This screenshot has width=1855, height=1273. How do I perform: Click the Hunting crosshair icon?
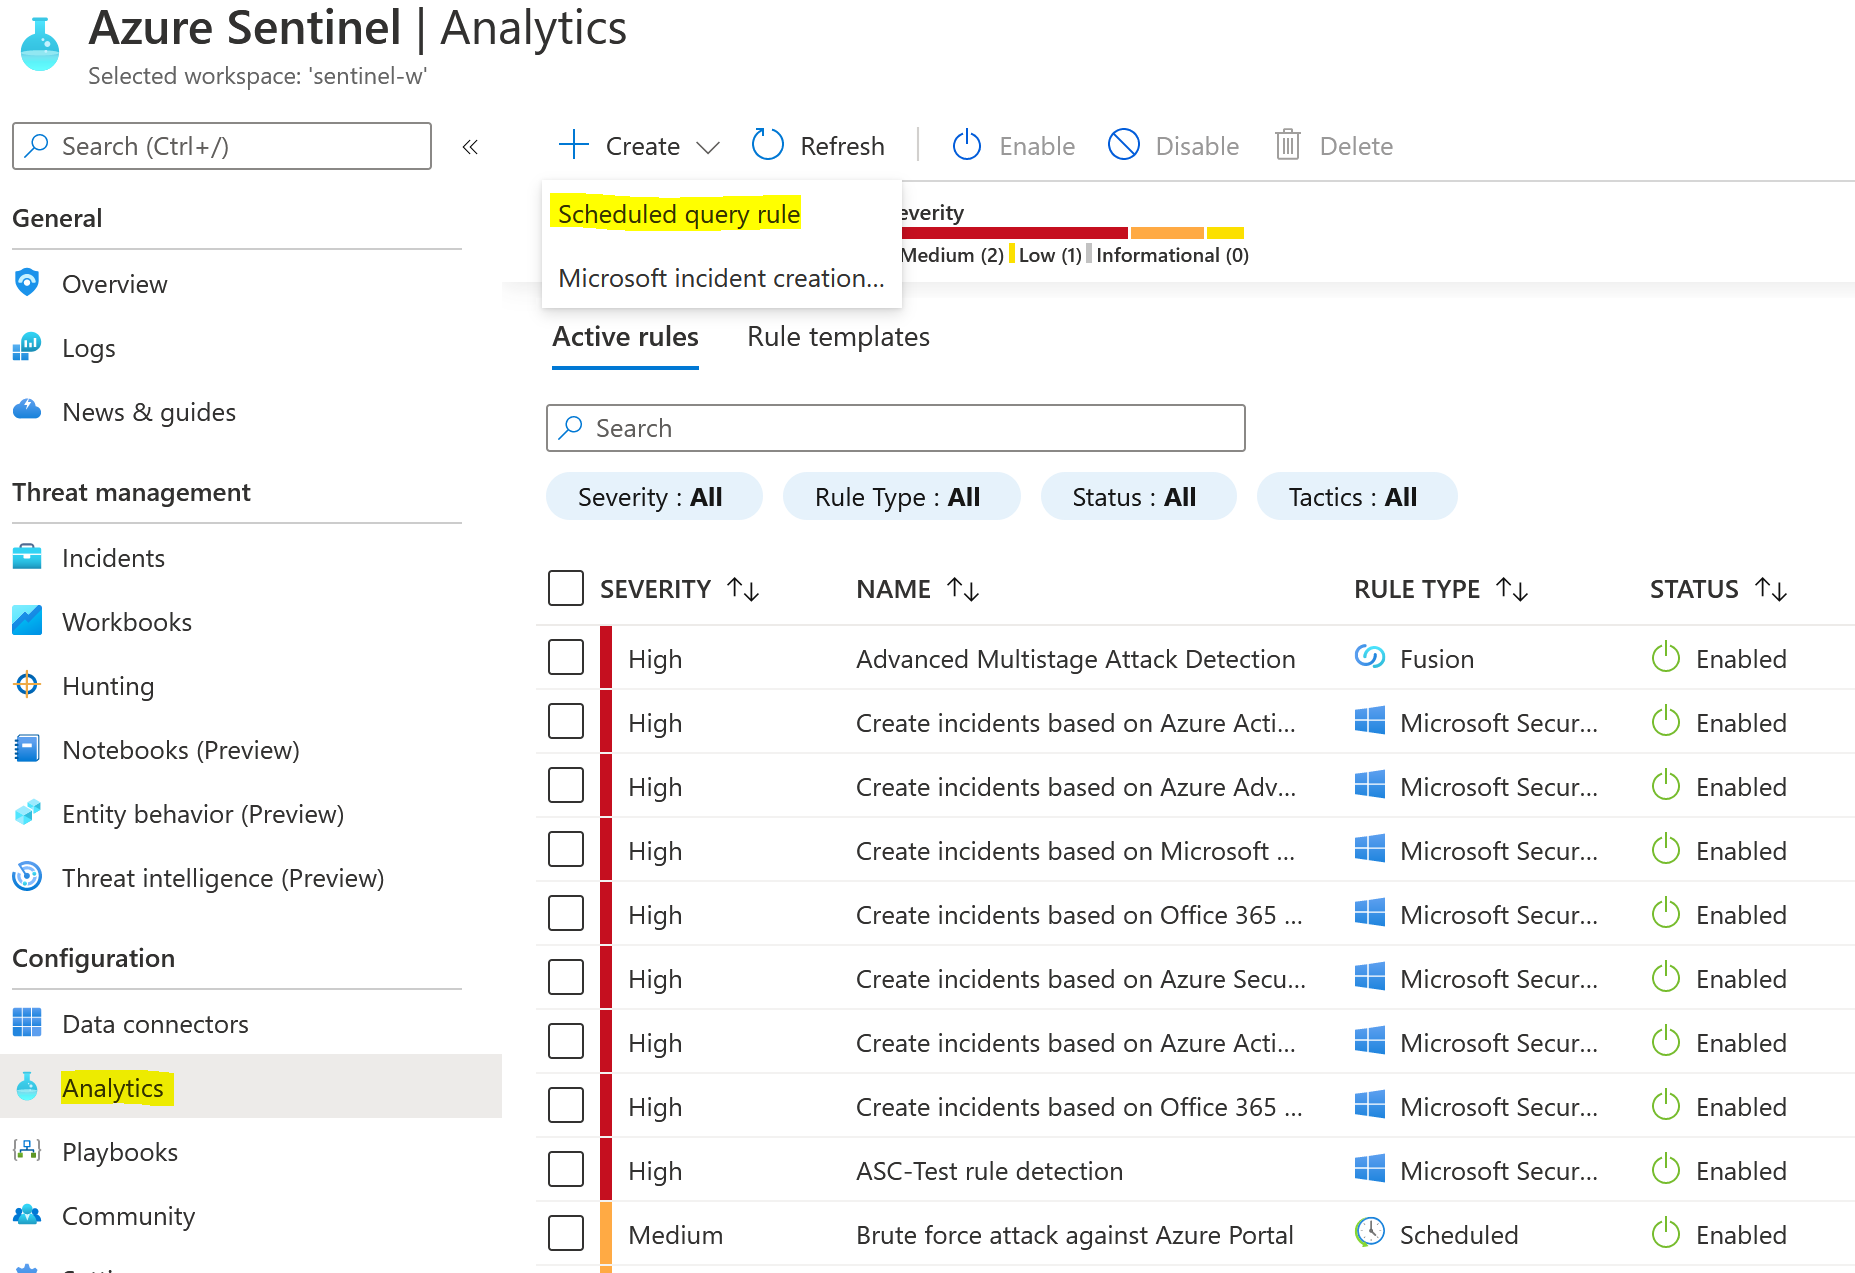[27, 685]
